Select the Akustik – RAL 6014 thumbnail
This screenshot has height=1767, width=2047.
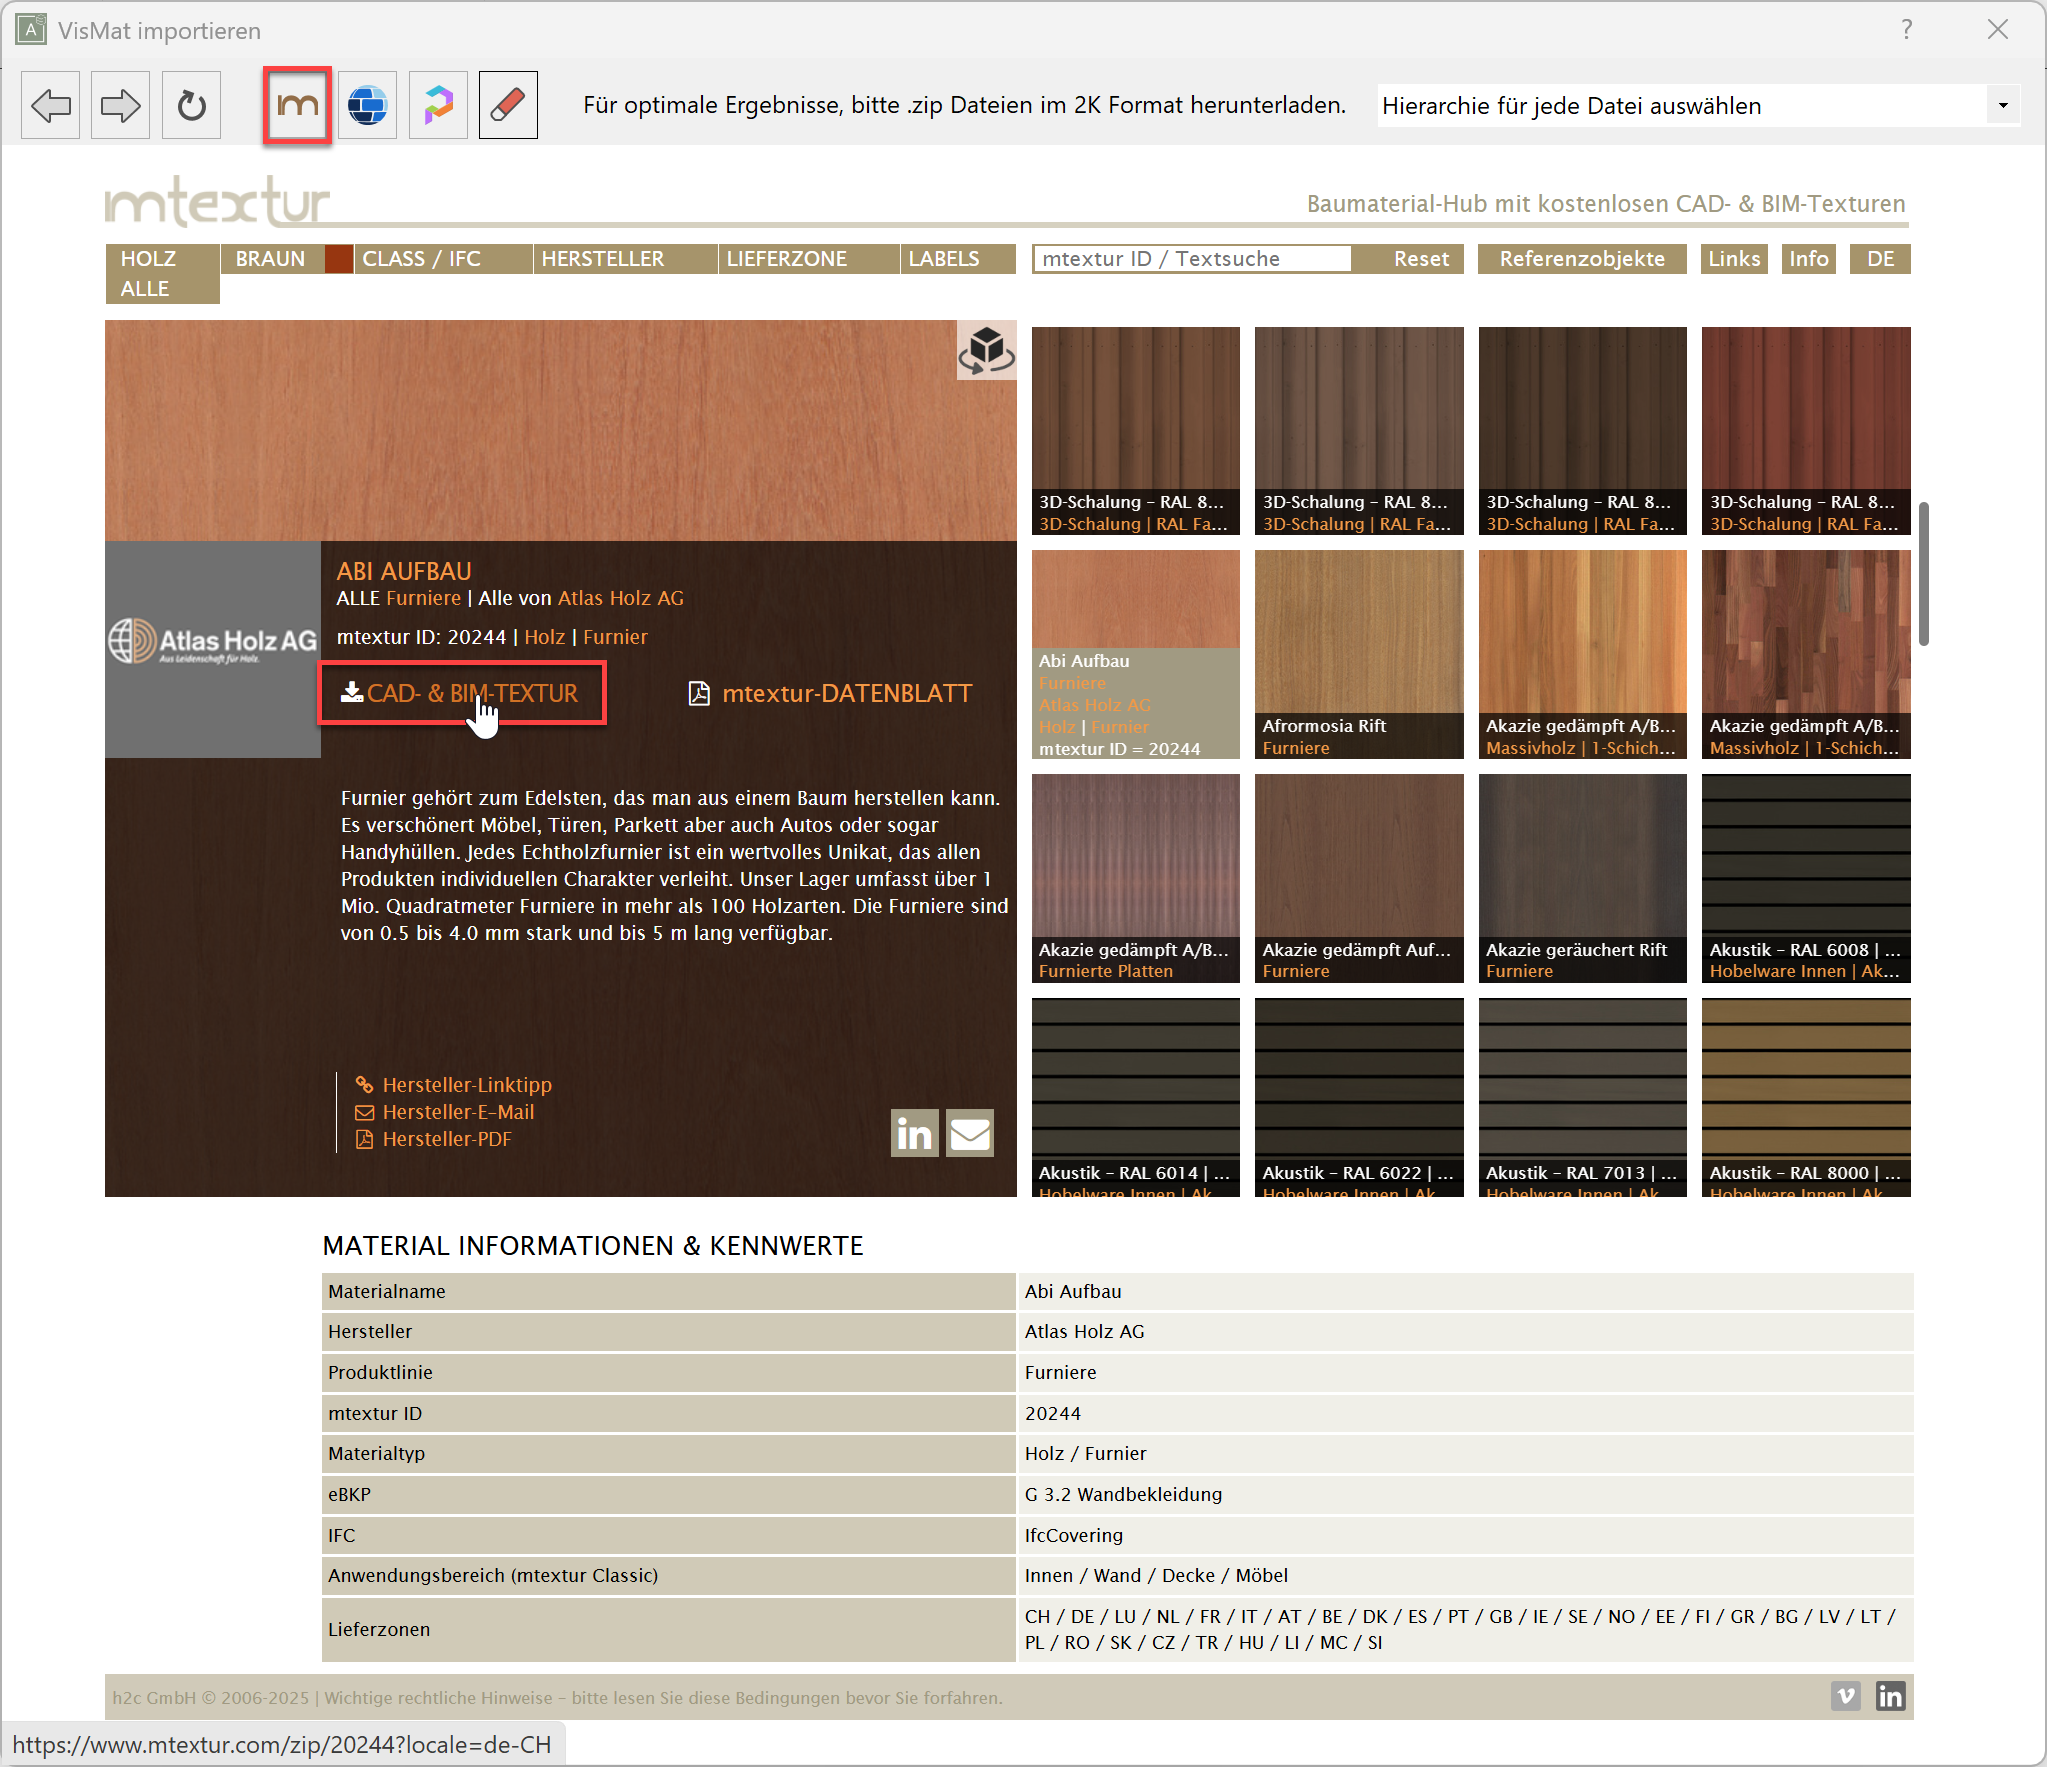(1136, 1097)
